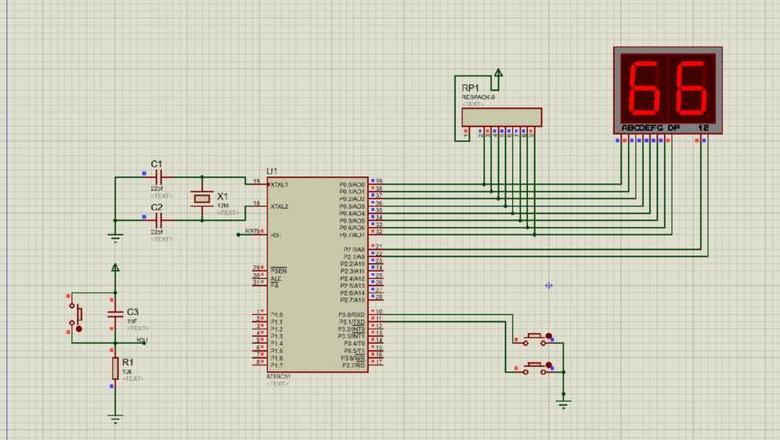The image size is (780, 440).
Task: Click DP label on the display
Action: coord(674,128)
